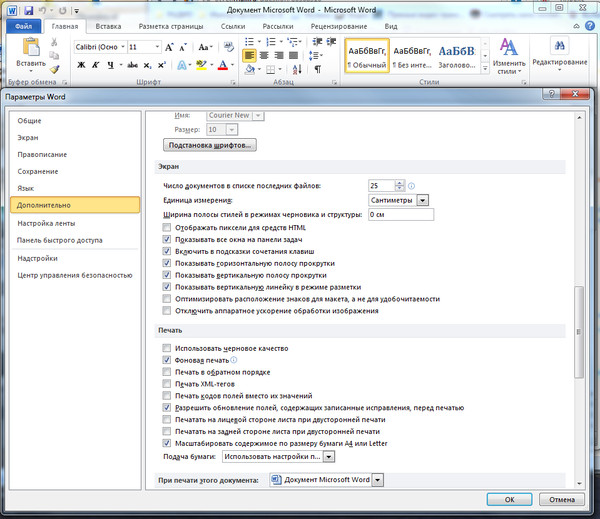Start a numbered list
The image size is (600, 519).
(x=271, y=41)
